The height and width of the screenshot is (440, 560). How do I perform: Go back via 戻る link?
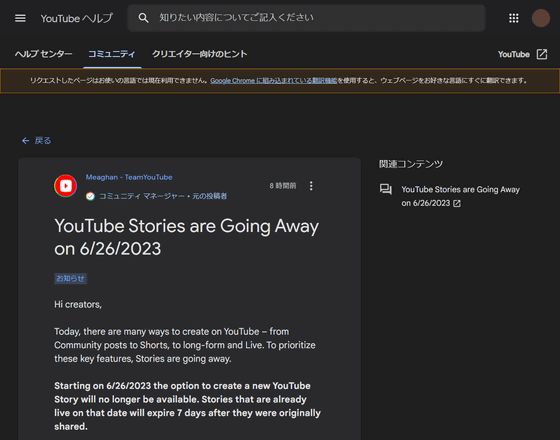(x=43, y=141)
